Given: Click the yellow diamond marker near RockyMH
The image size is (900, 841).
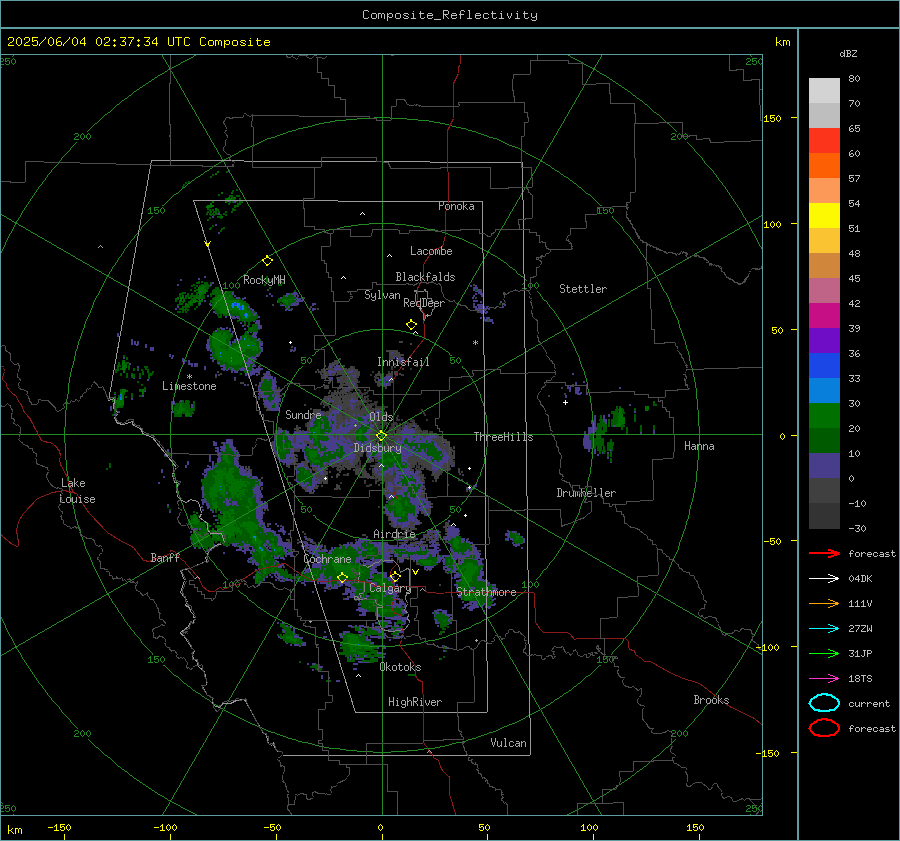Looking at the screenshot, I should pyautogui.click(x=267, y=261).
